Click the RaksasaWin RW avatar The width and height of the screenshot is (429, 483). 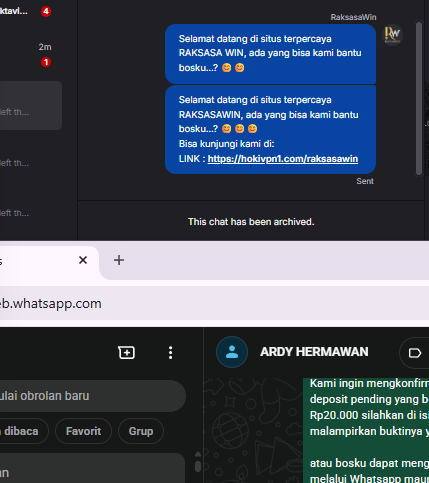pyautogui.click(x=392, y=35)
